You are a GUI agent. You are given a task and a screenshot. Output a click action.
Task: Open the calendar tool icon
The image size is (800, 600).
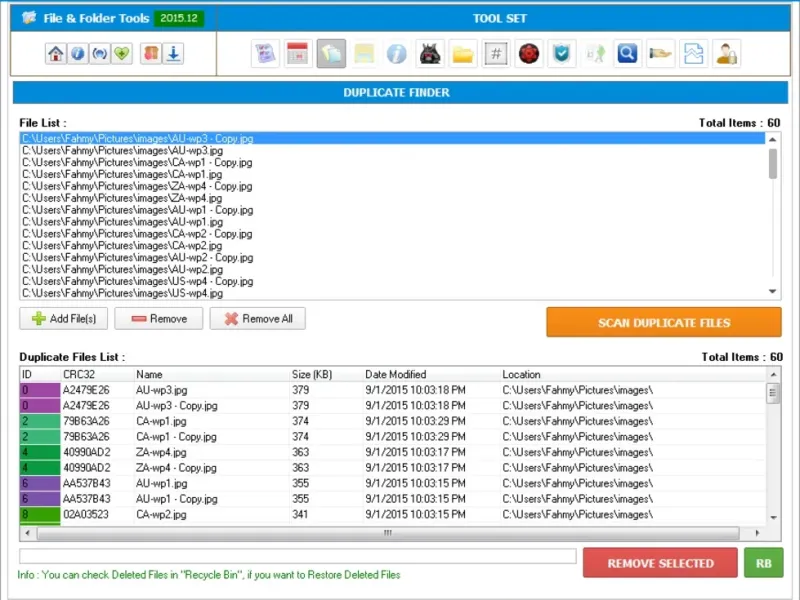[x=297, y=54]
